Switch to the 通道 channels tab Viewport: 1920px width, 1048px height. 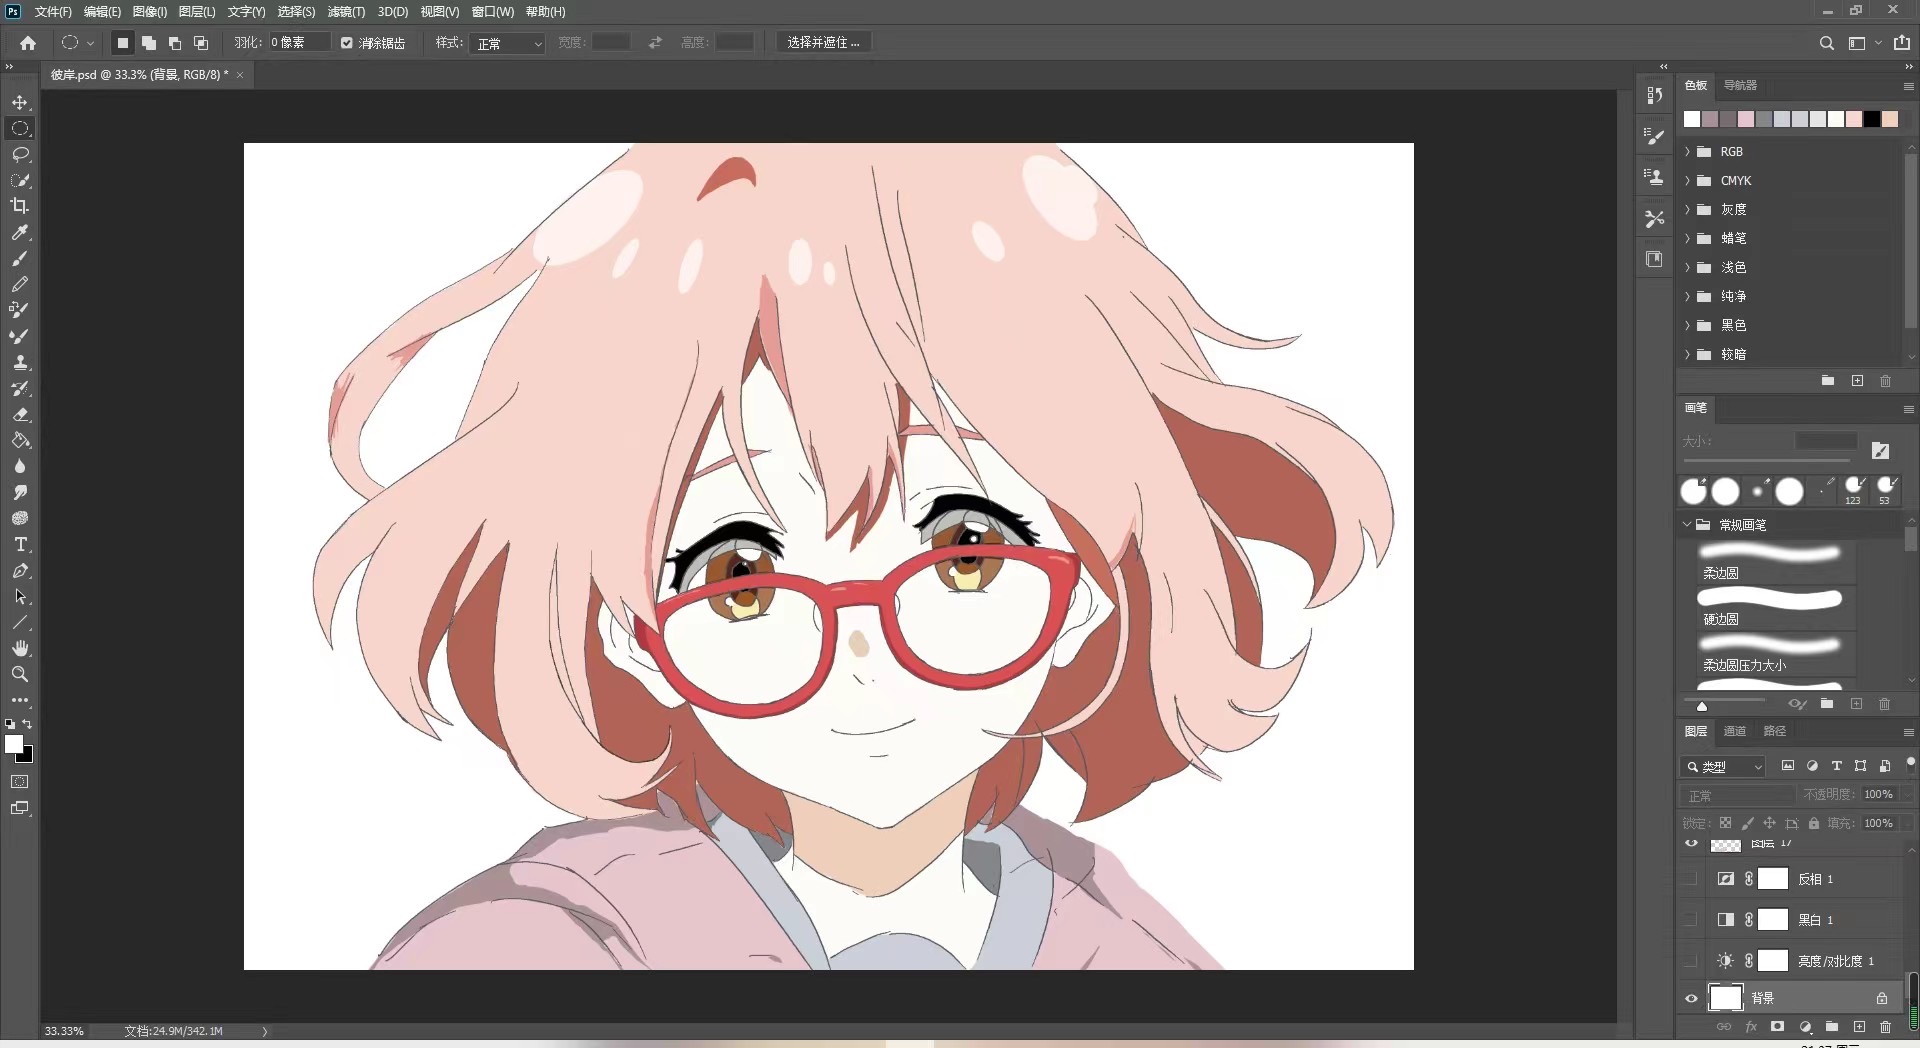coord(1735,731)
